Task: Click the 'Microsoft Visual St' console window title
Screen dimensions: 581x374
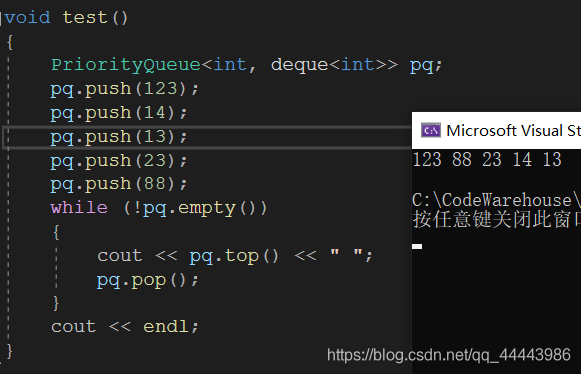Action: click(514, 130)
